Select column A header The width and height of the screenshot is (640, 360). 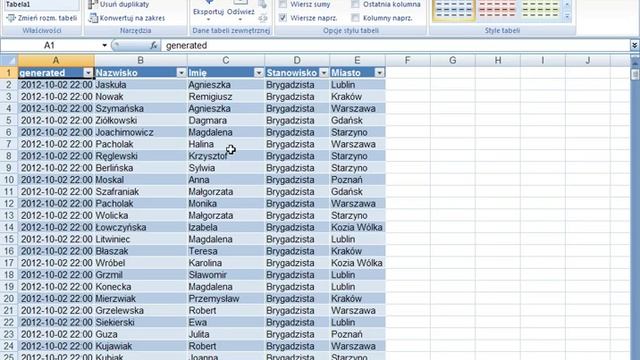pyautogui.click(x=56, y=60)
